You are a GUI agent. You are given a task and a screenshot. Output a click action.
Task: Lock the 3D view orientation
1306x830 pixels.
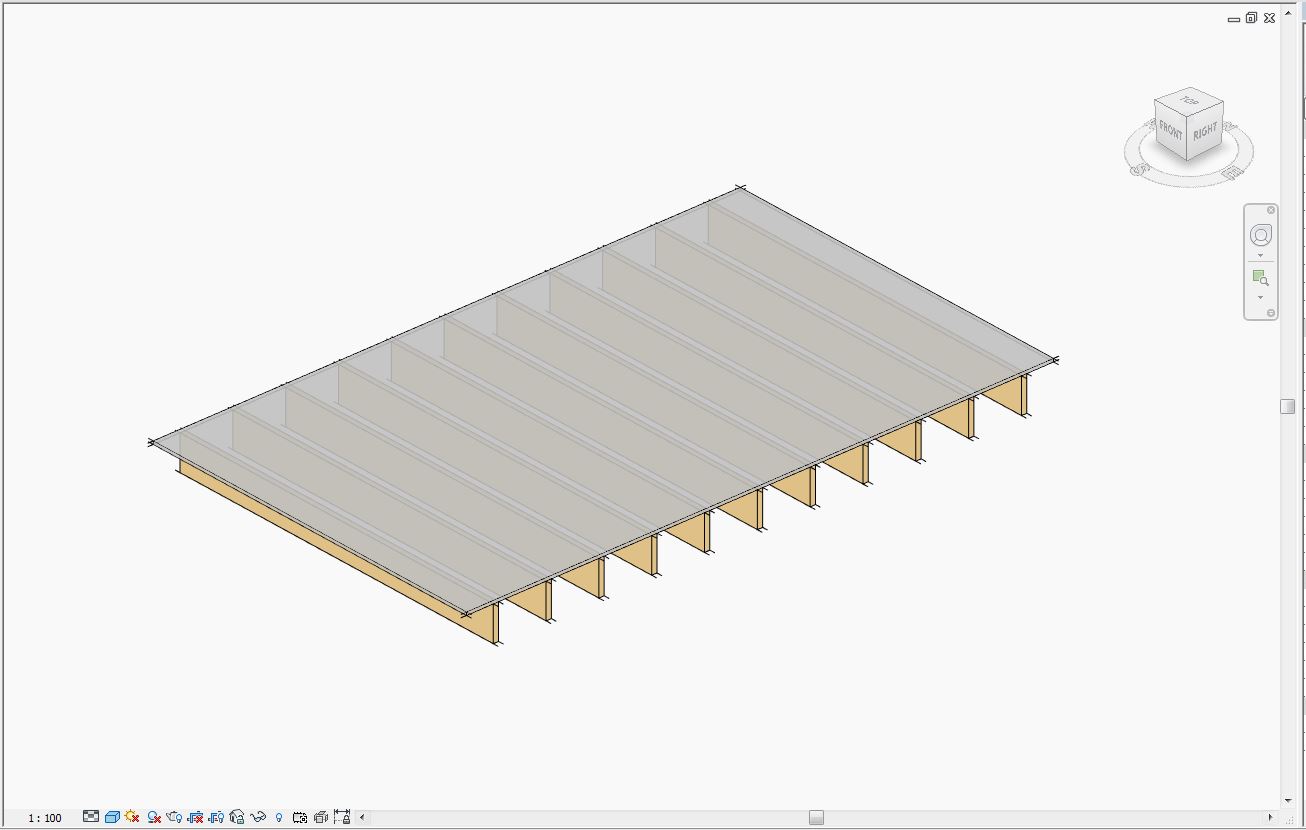point(236,817)
